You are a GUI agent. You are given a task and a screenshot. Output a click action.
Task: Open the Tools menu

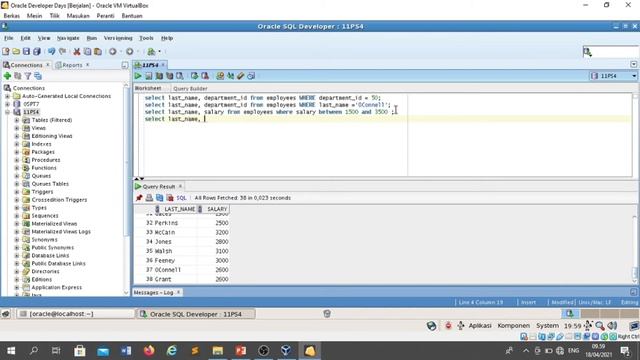tap(147, 38)
